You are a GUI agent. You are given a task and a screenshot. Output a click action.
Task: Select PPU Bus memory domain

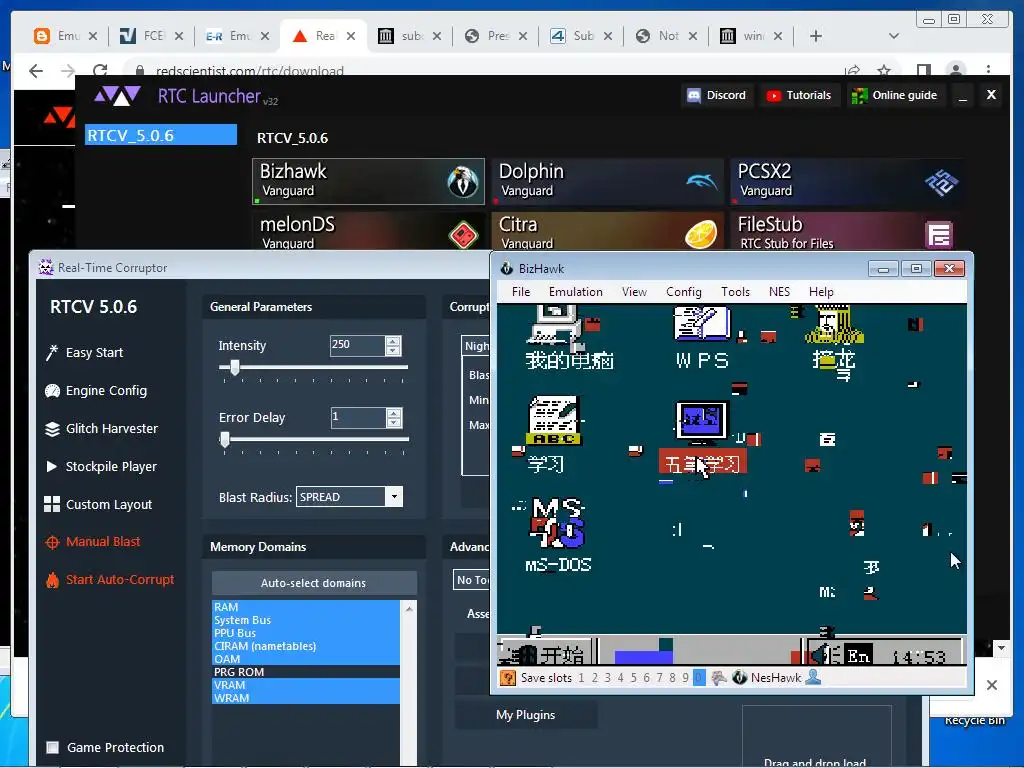pos(306,633)
